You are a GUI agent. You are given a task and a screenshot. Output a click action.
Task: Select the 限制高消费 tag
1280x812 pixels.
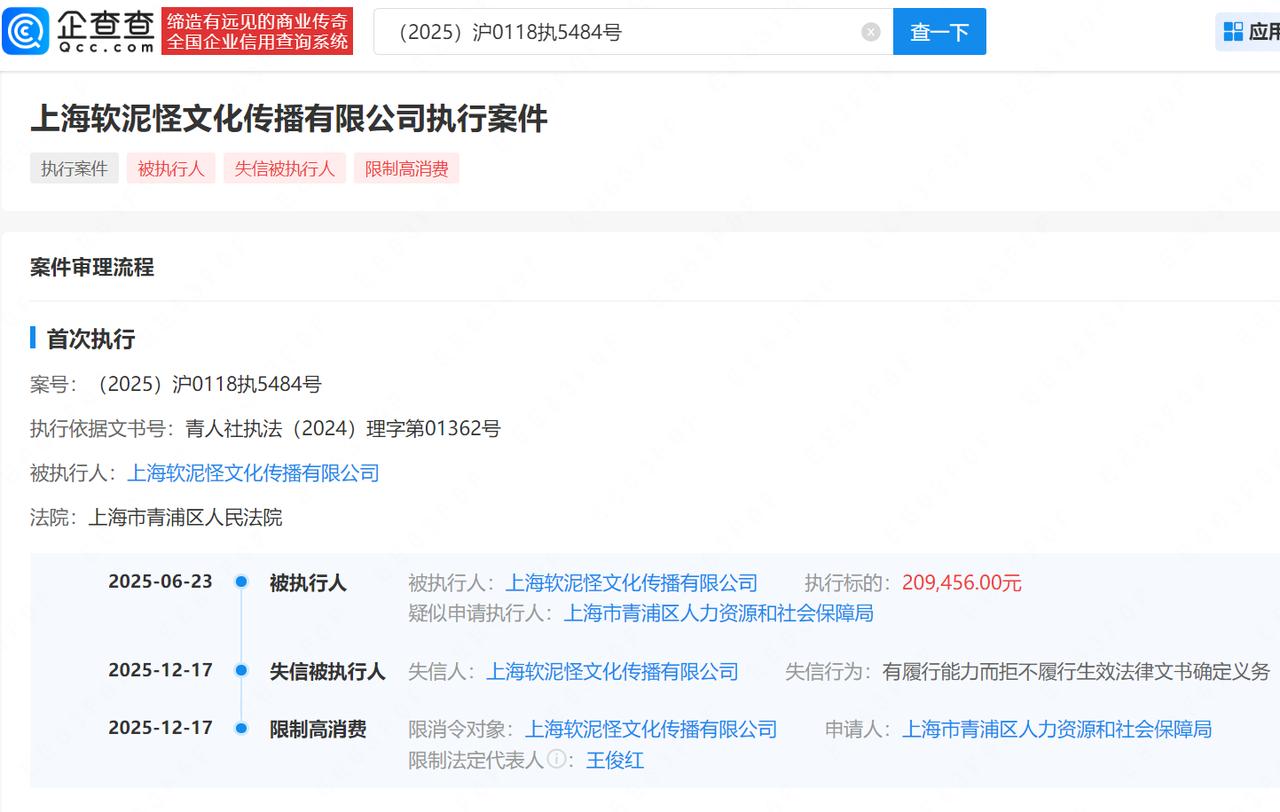point(405,168)
